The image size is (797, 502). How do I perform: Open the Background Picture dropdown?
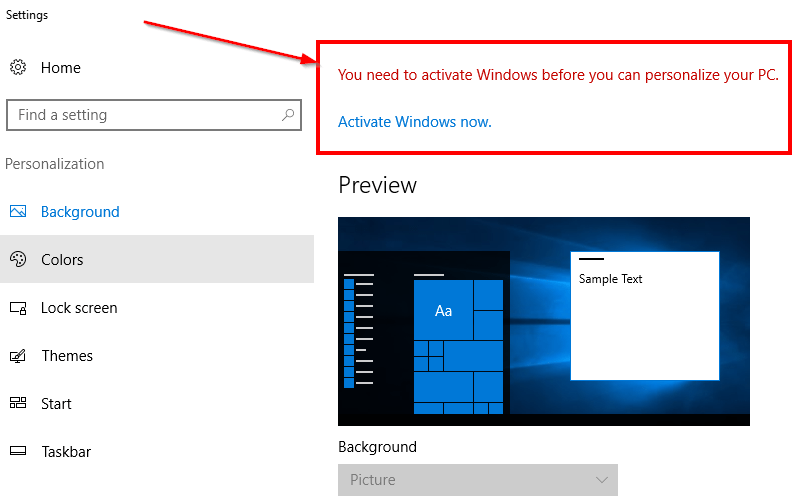click(x=478, y=480)
